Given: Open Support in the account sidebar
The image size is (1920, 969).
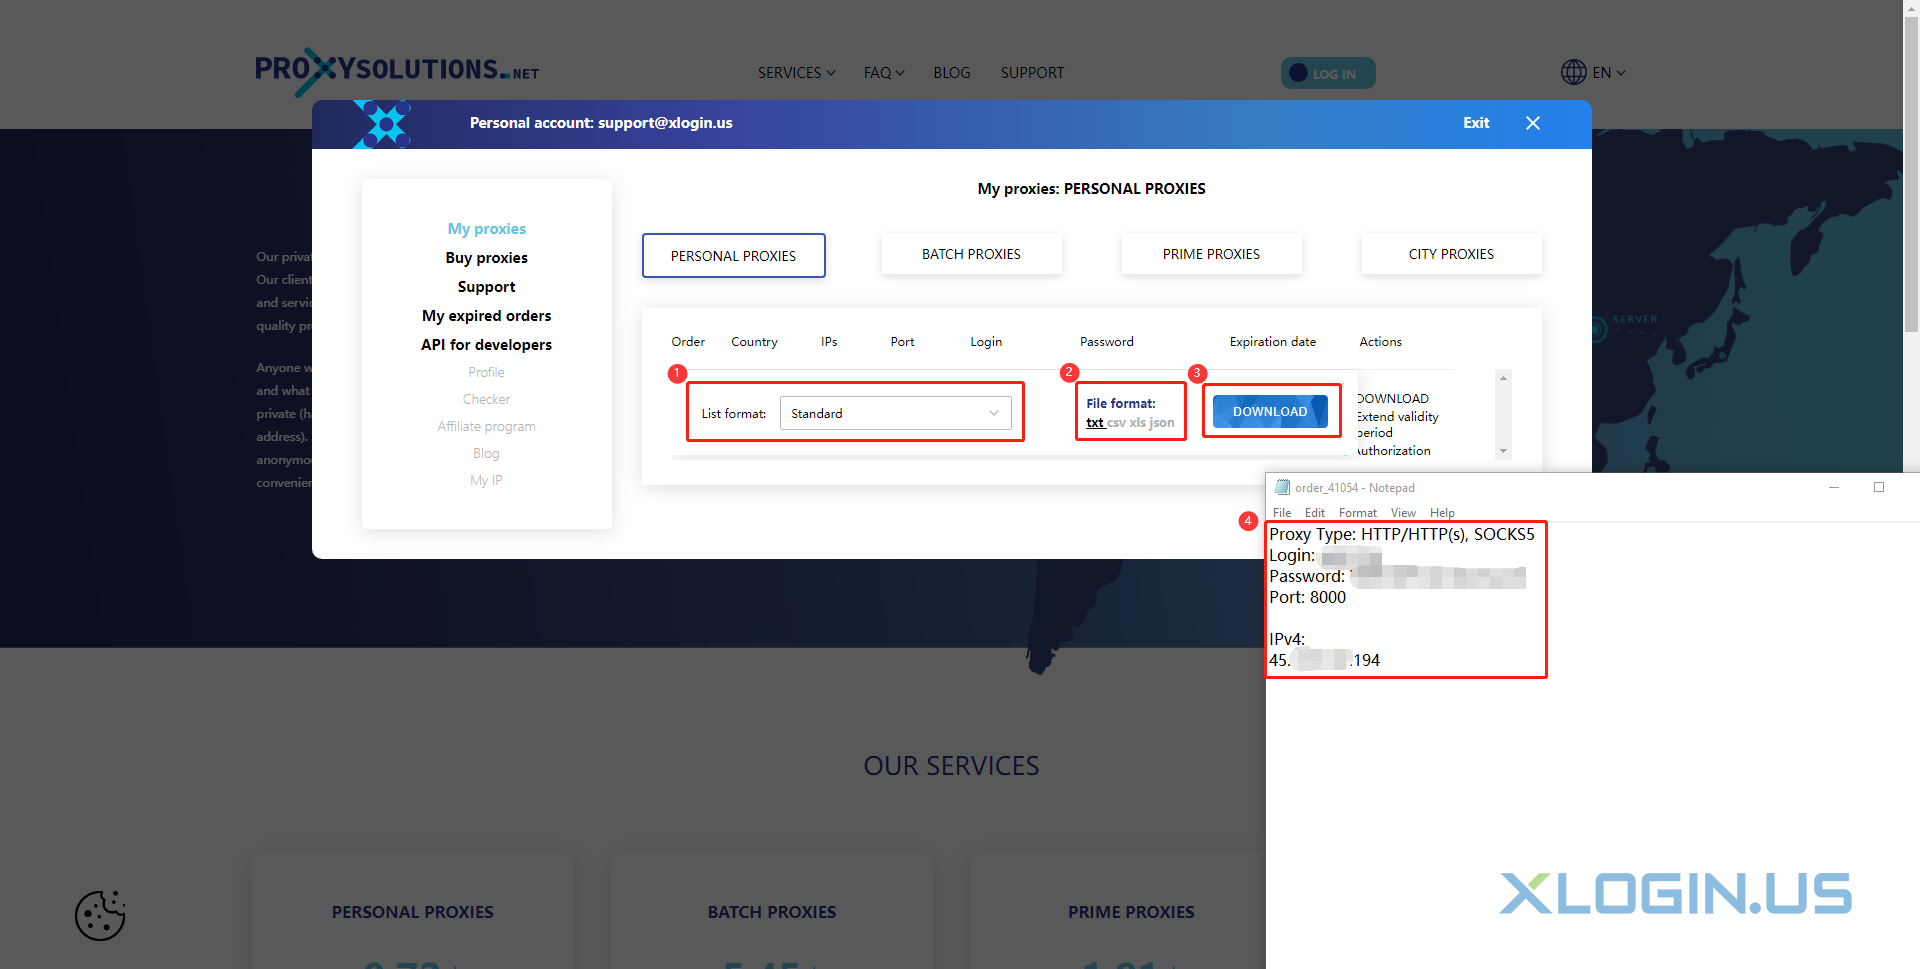Looking at the screenshot, I should click(486, 287).
